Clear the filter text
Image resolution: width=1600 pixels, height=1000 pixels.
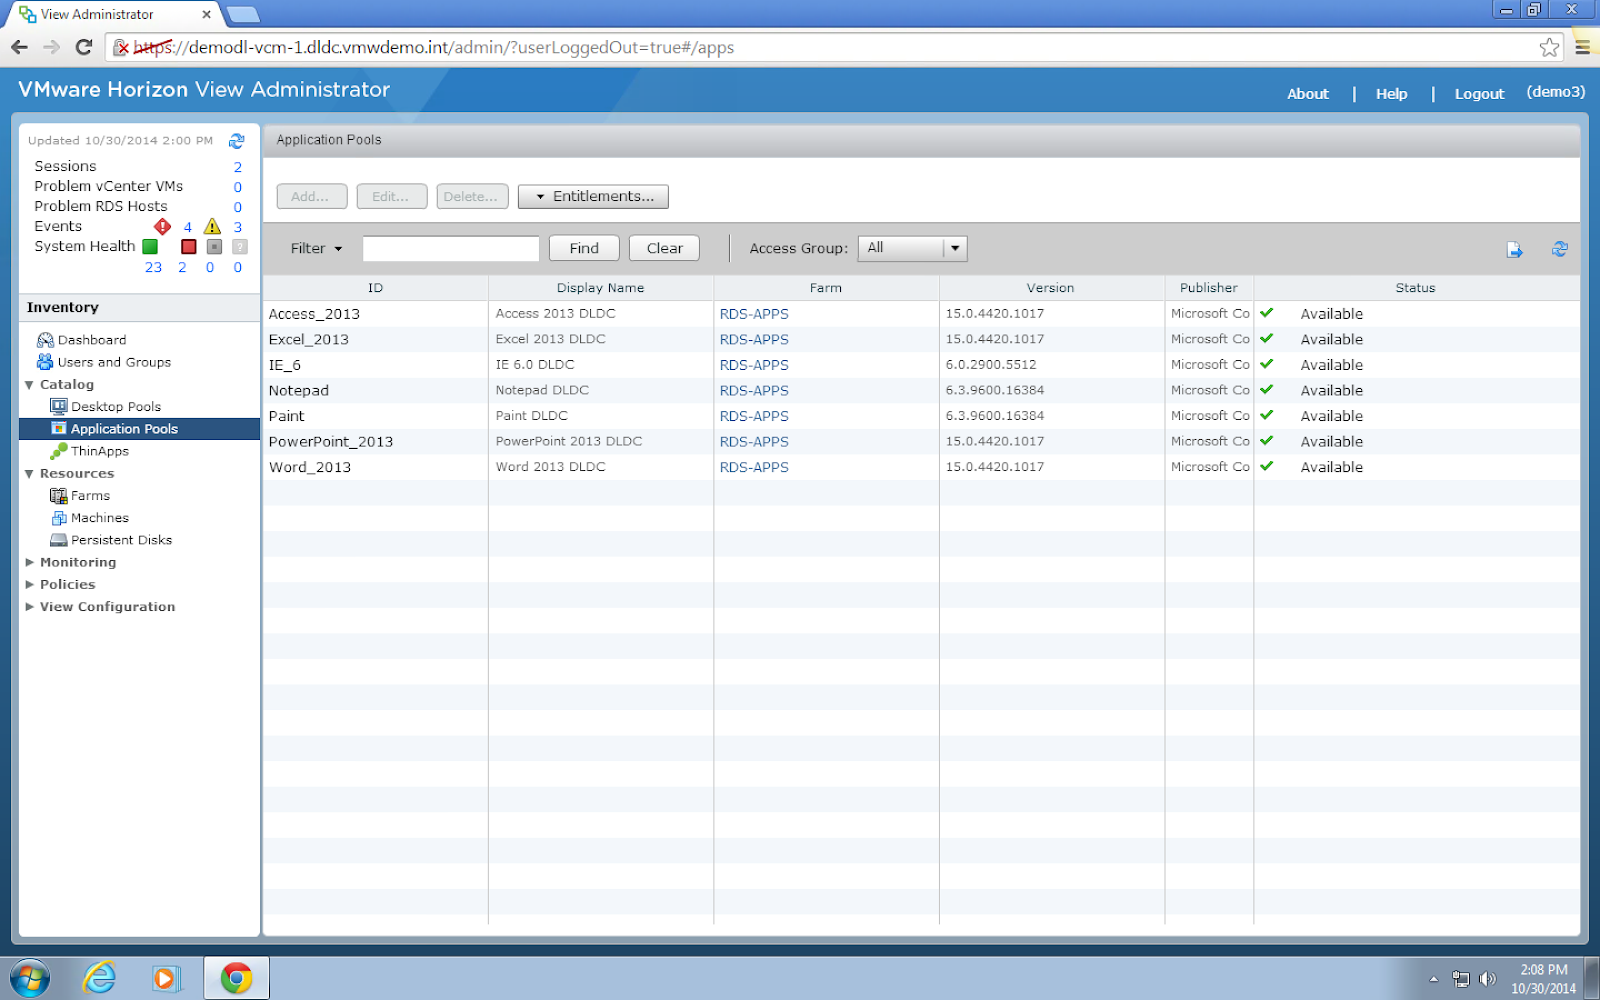pos(664,249)
